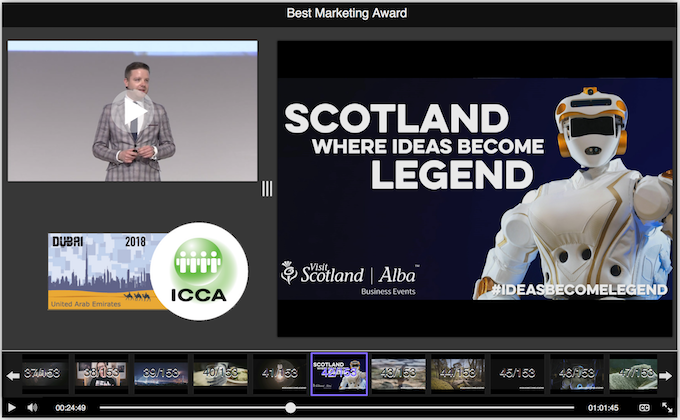Click the three-bar divider handle between video and slide
Viewport: 680px width, 420px height.
pyautogui.click(x=267, y=189)
